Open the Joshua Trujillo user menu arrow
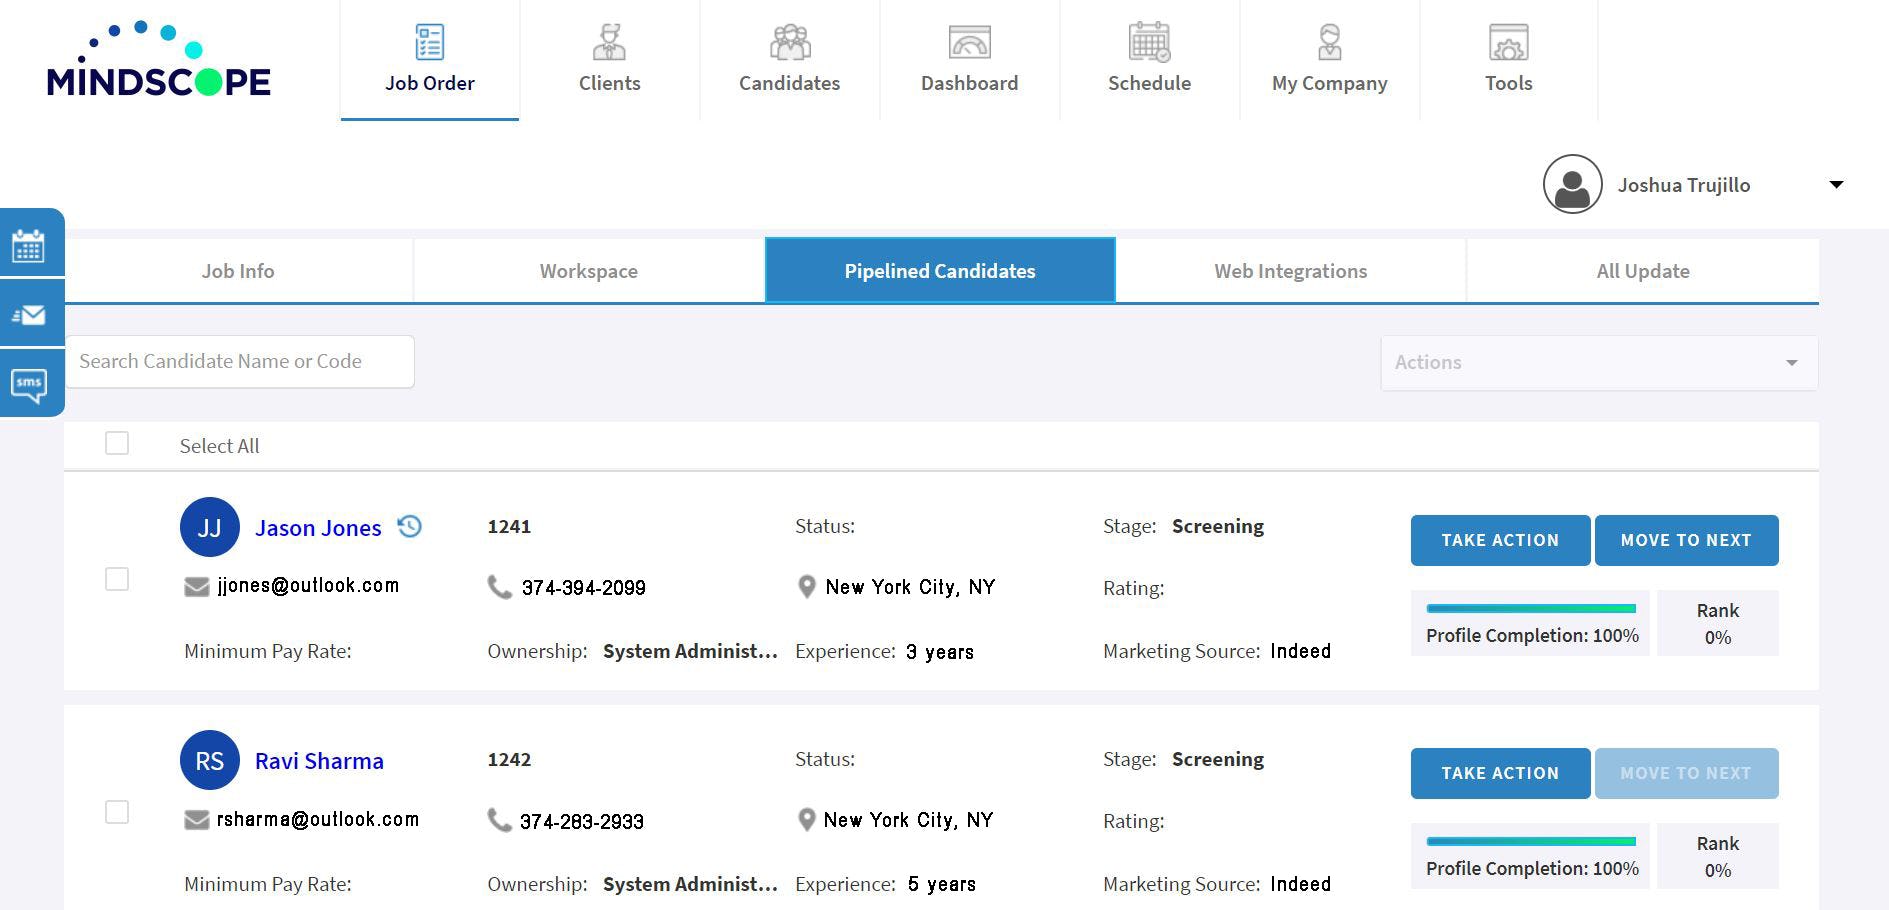Screen dimensions: 1889x910 tap(1836, 184)
